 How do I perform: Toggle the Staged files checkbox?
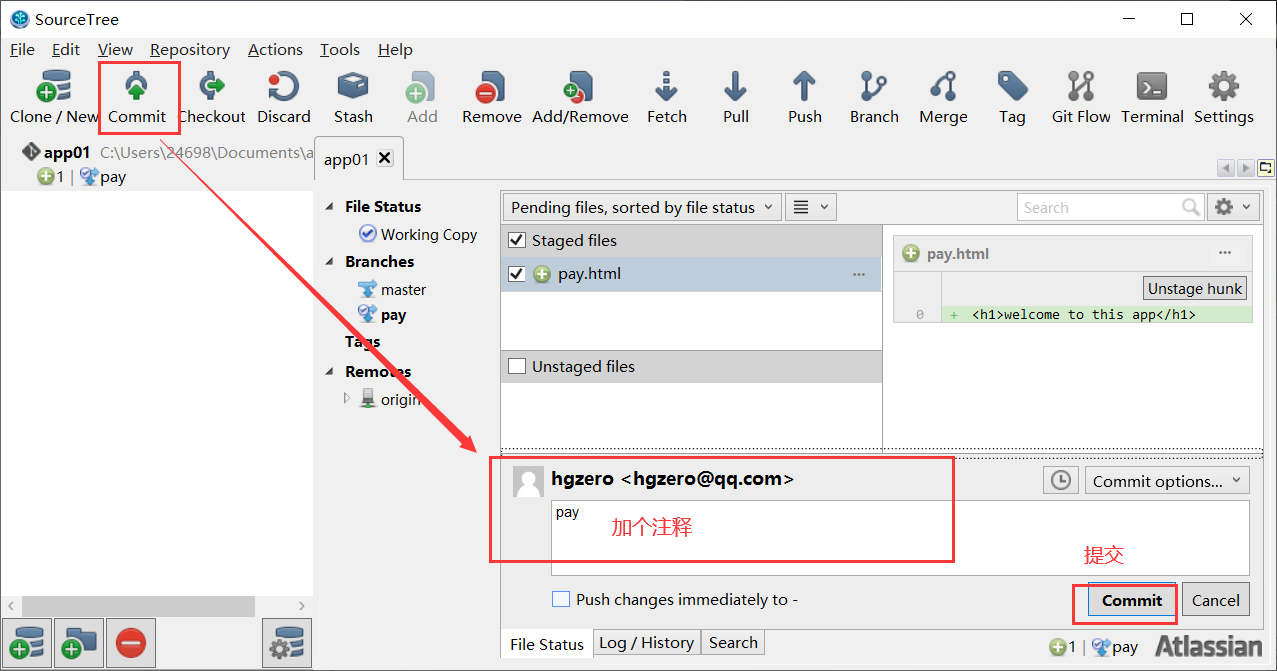517,240
